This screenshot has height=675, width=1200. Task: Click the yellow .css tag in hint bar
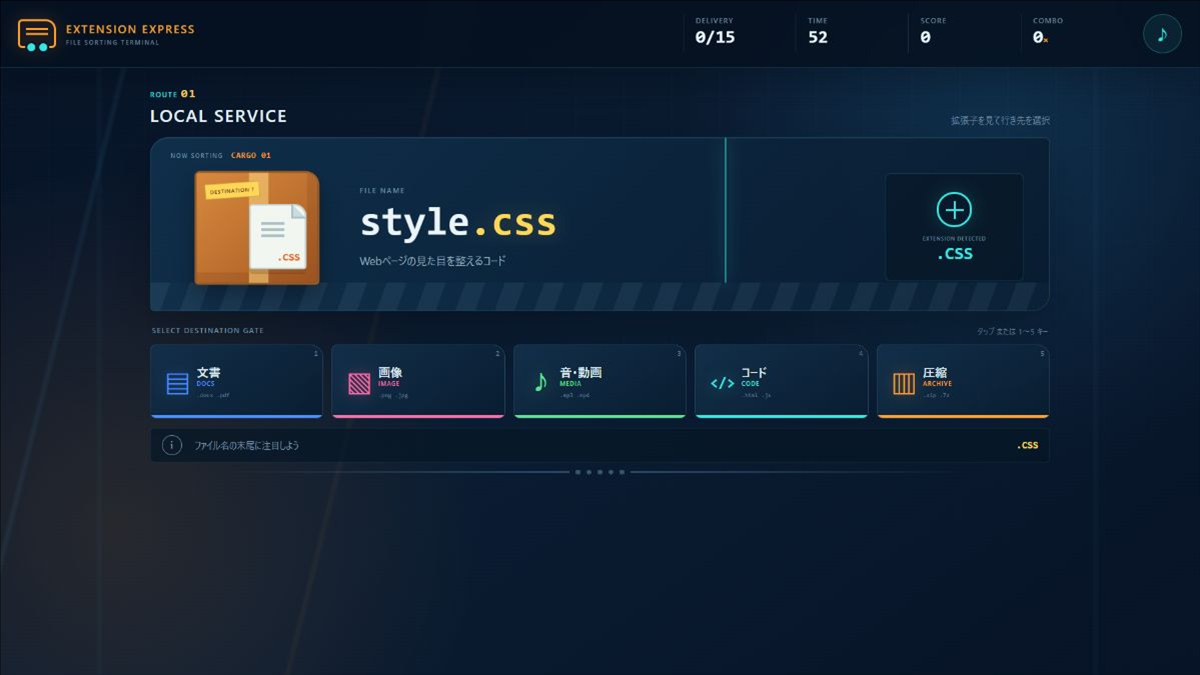[1027, 445]
